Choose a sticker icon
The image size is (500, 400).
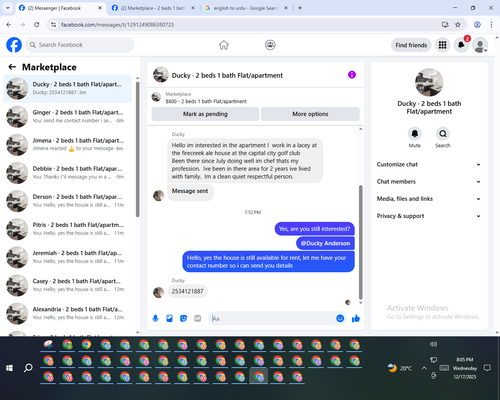pyautogui.click(x=183, y=319)
